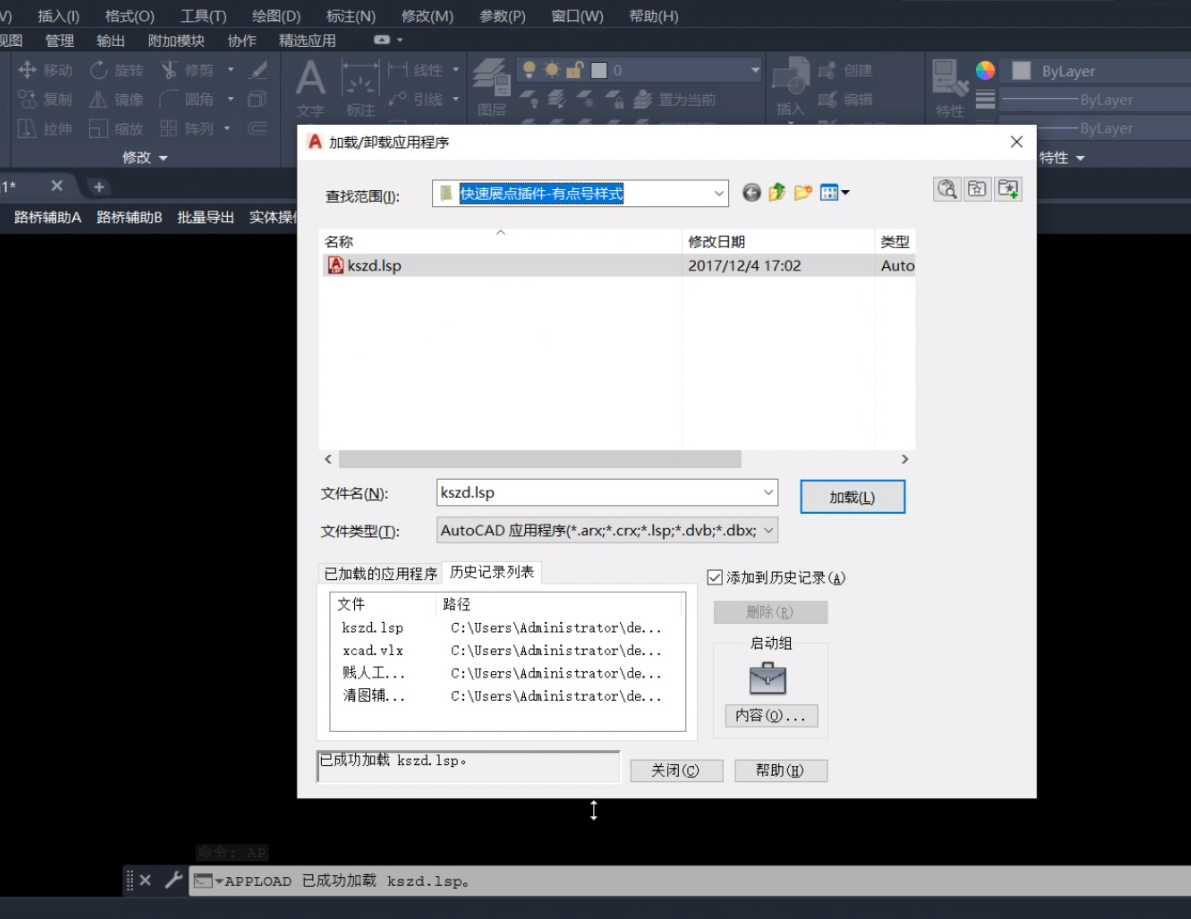This screenshot has width=1191, height=919.
Task: Toggle the 添加到历史记录 checkbox
Action: click(715, 577)
